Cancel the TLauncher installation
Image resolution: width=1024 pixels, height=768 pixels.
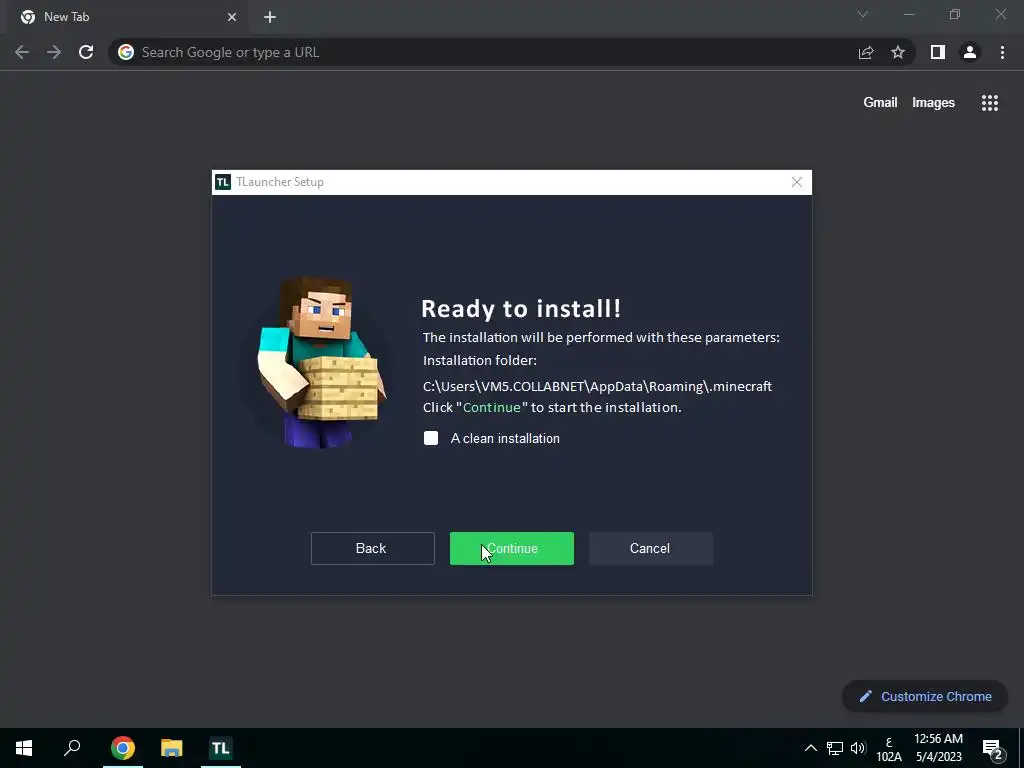[x=650, y=549]
